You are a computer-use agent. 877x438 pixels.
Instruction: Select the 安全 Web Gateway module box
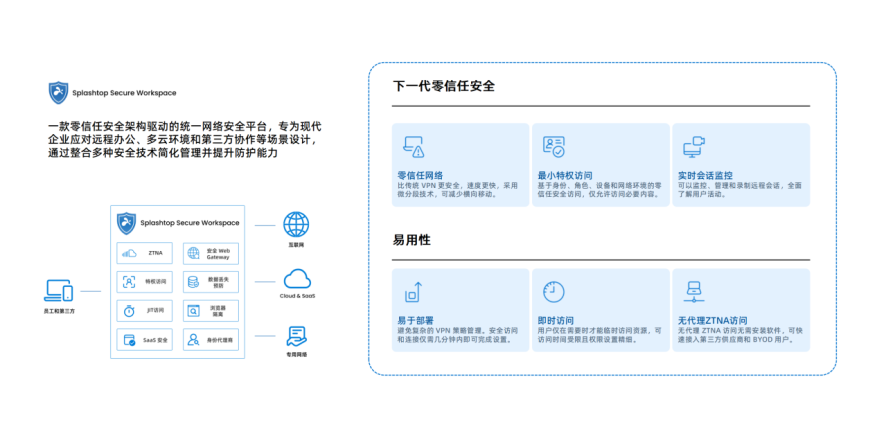[211, 253]
